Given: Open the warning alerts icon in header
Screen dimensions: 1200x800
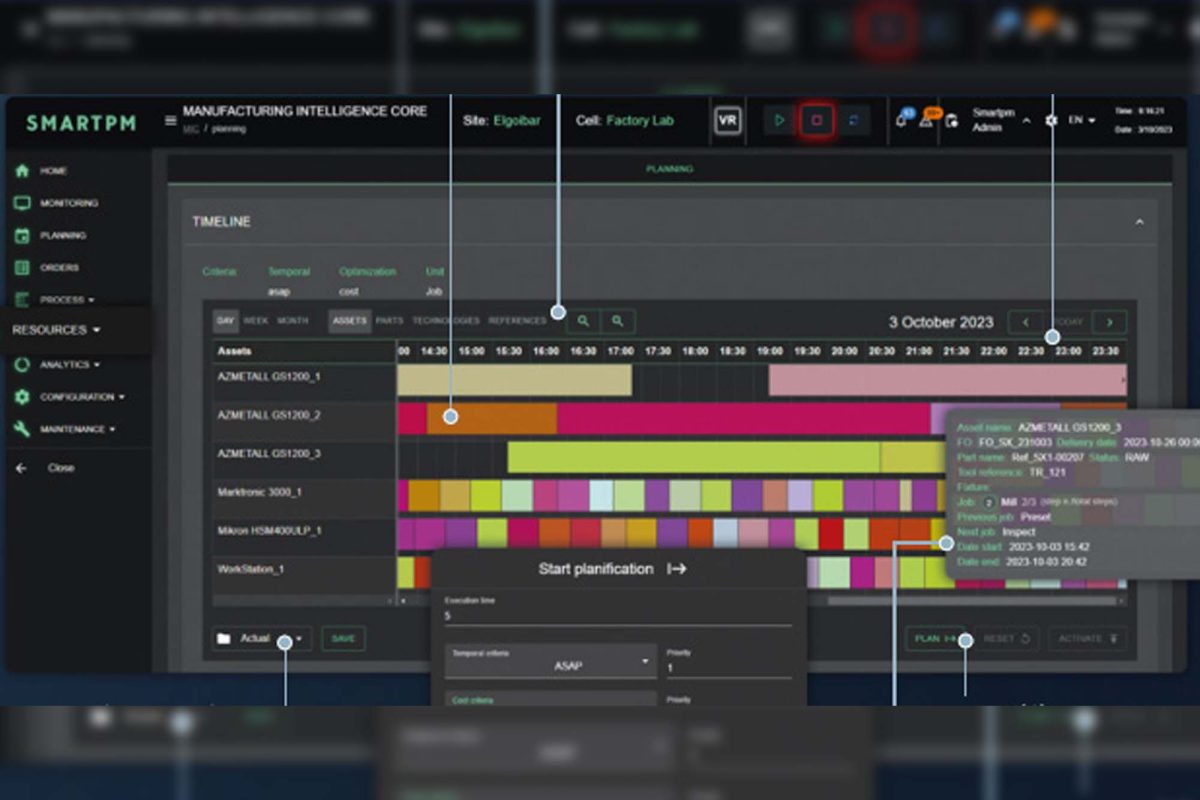Looking at the screenshot, I should pos(927,120).
